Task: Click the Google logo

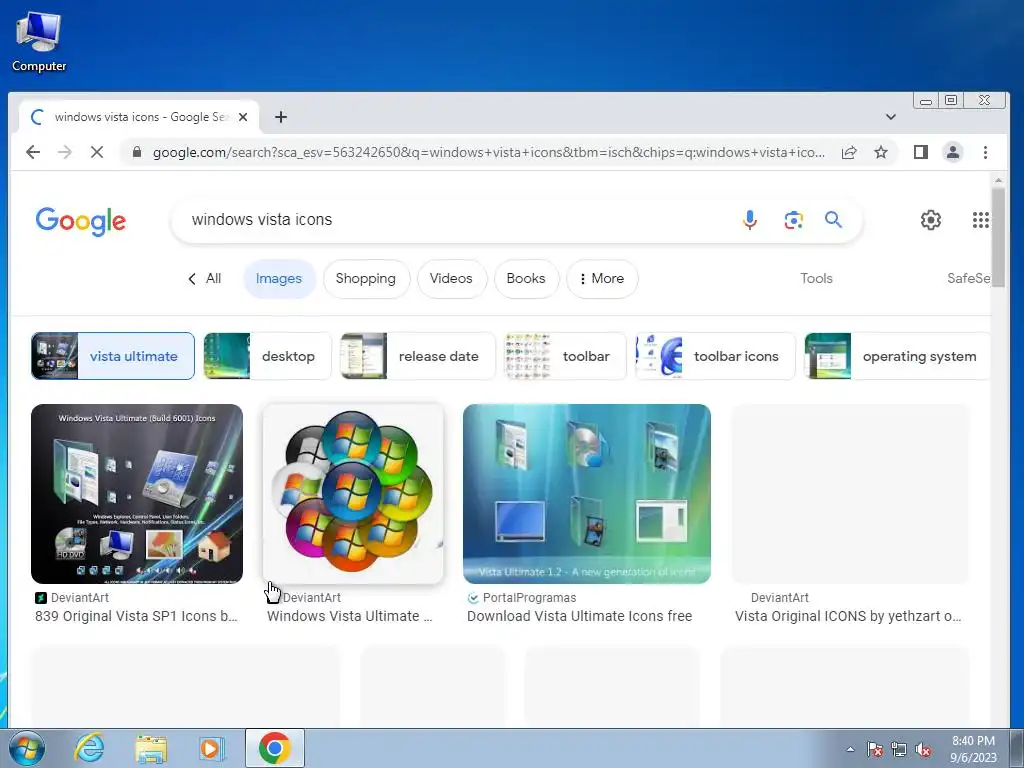Action: point(80,221)
